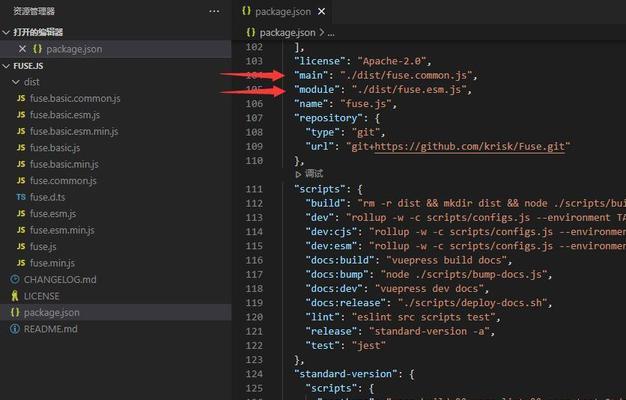The height and width of the screenshot is (400, 626).
Task: Close the package.json editor tab
Action: point(321,12)
